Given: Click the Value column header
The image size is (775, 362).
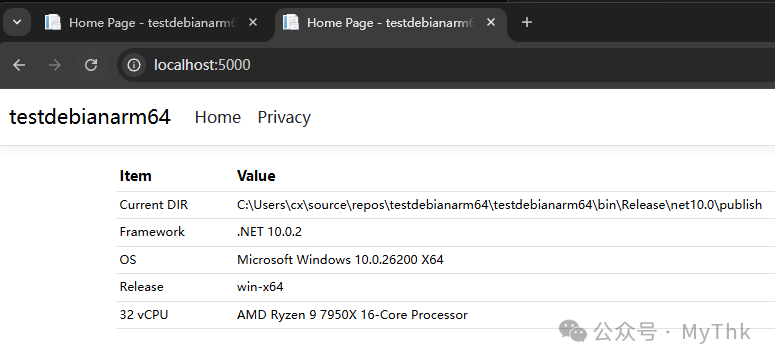Looking at the screenshot, I should 256,176.
